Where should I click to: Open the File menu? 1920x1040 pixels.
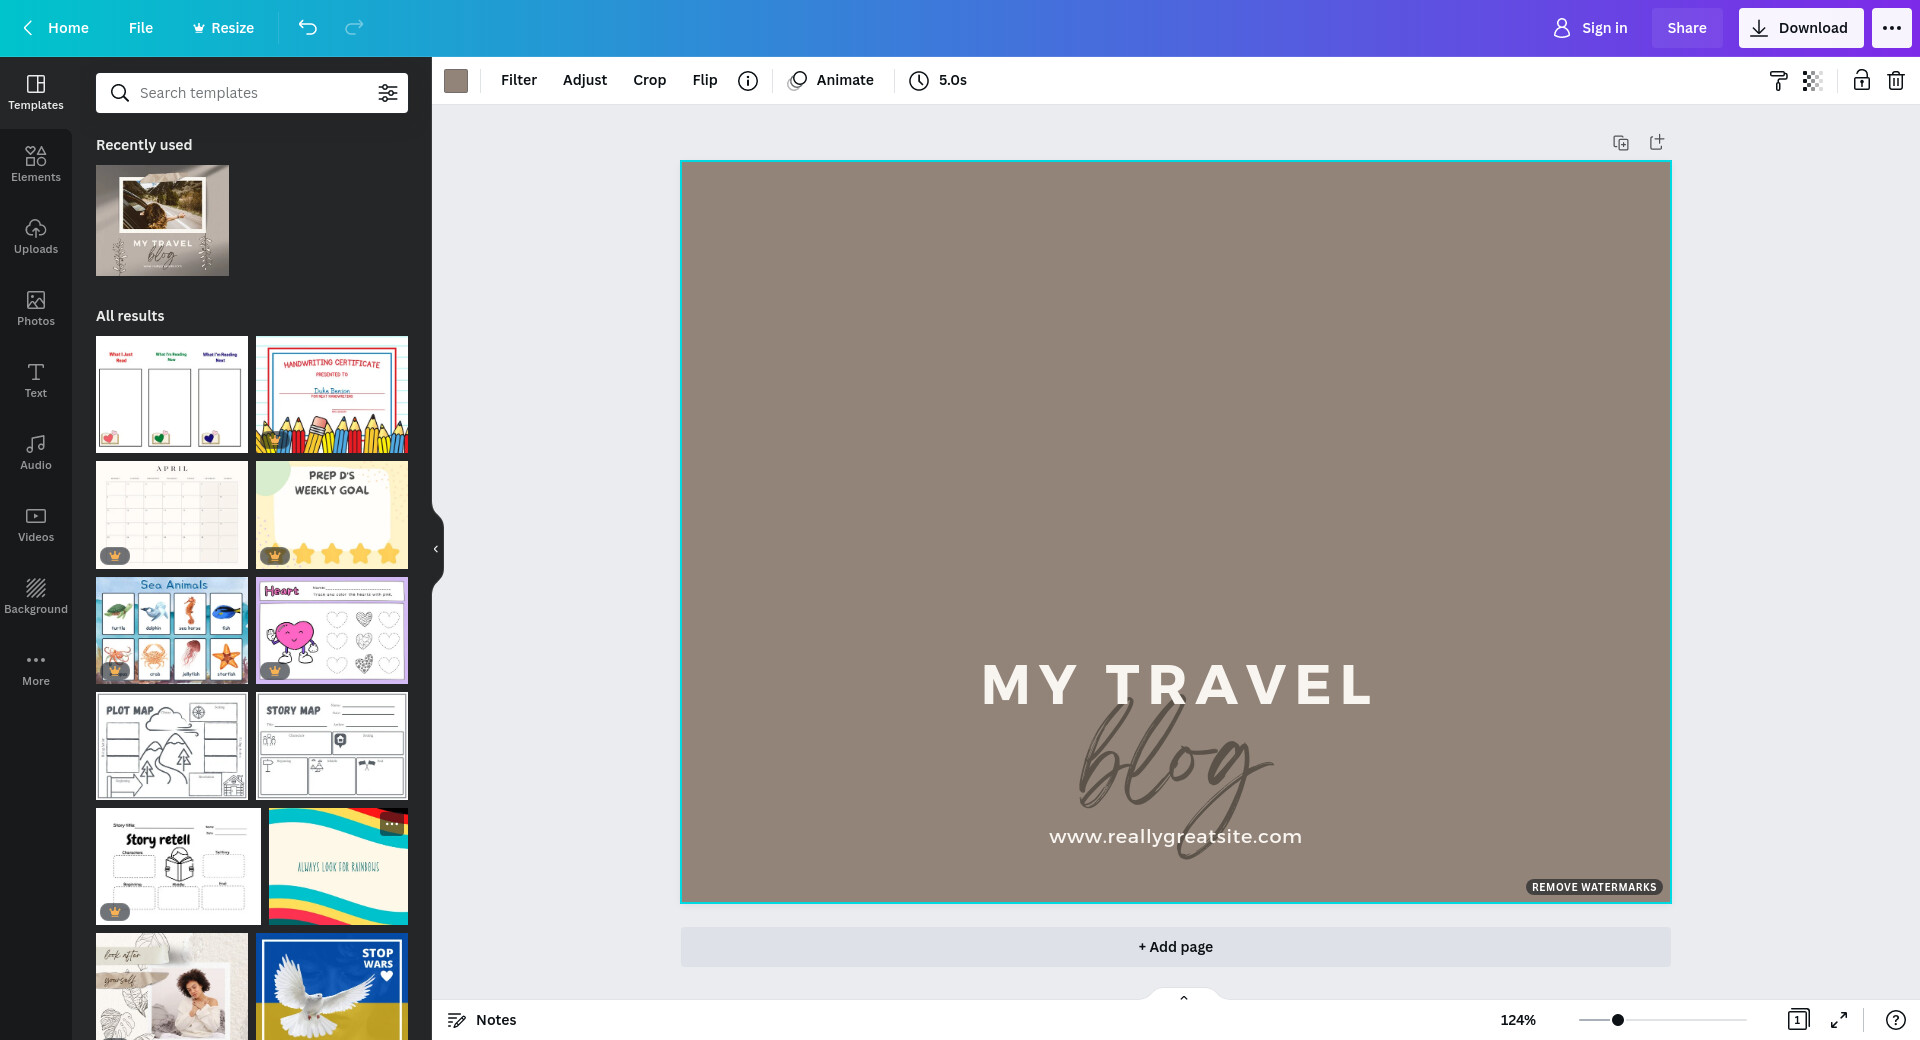(x=140, y=28)
